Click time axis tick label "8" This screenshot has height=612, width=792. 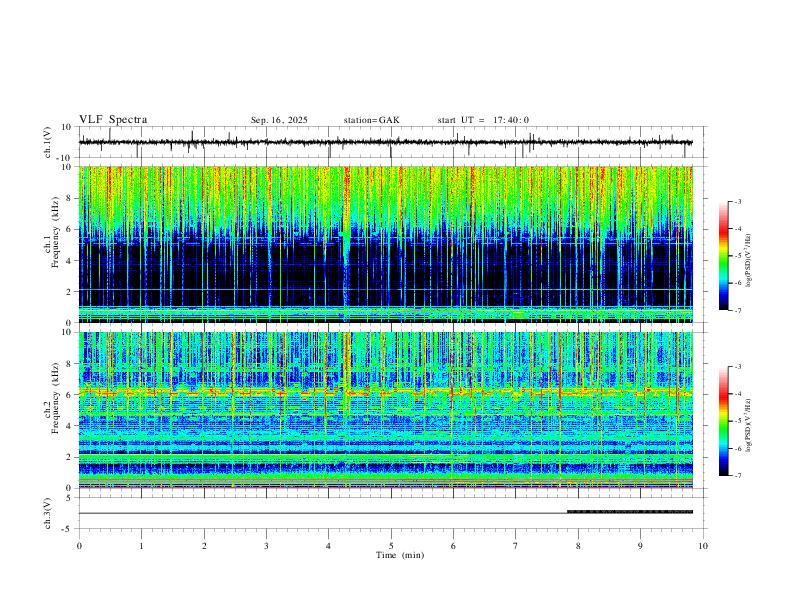(578, 546)
